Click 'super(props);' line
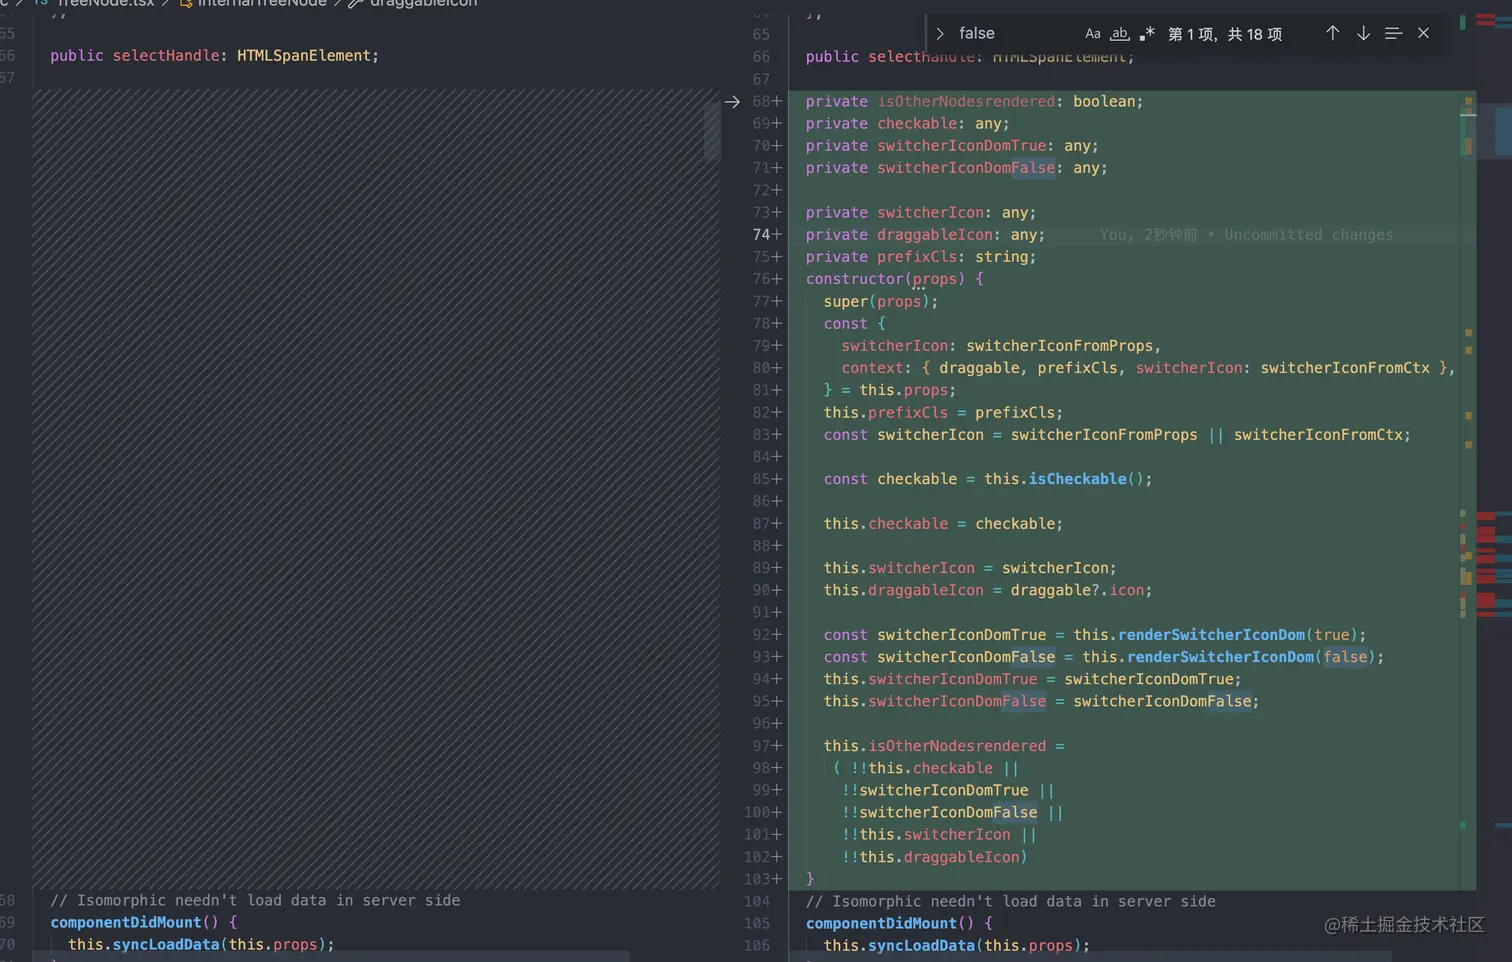This screenshot has height=962, width=1512. point(880,302)
